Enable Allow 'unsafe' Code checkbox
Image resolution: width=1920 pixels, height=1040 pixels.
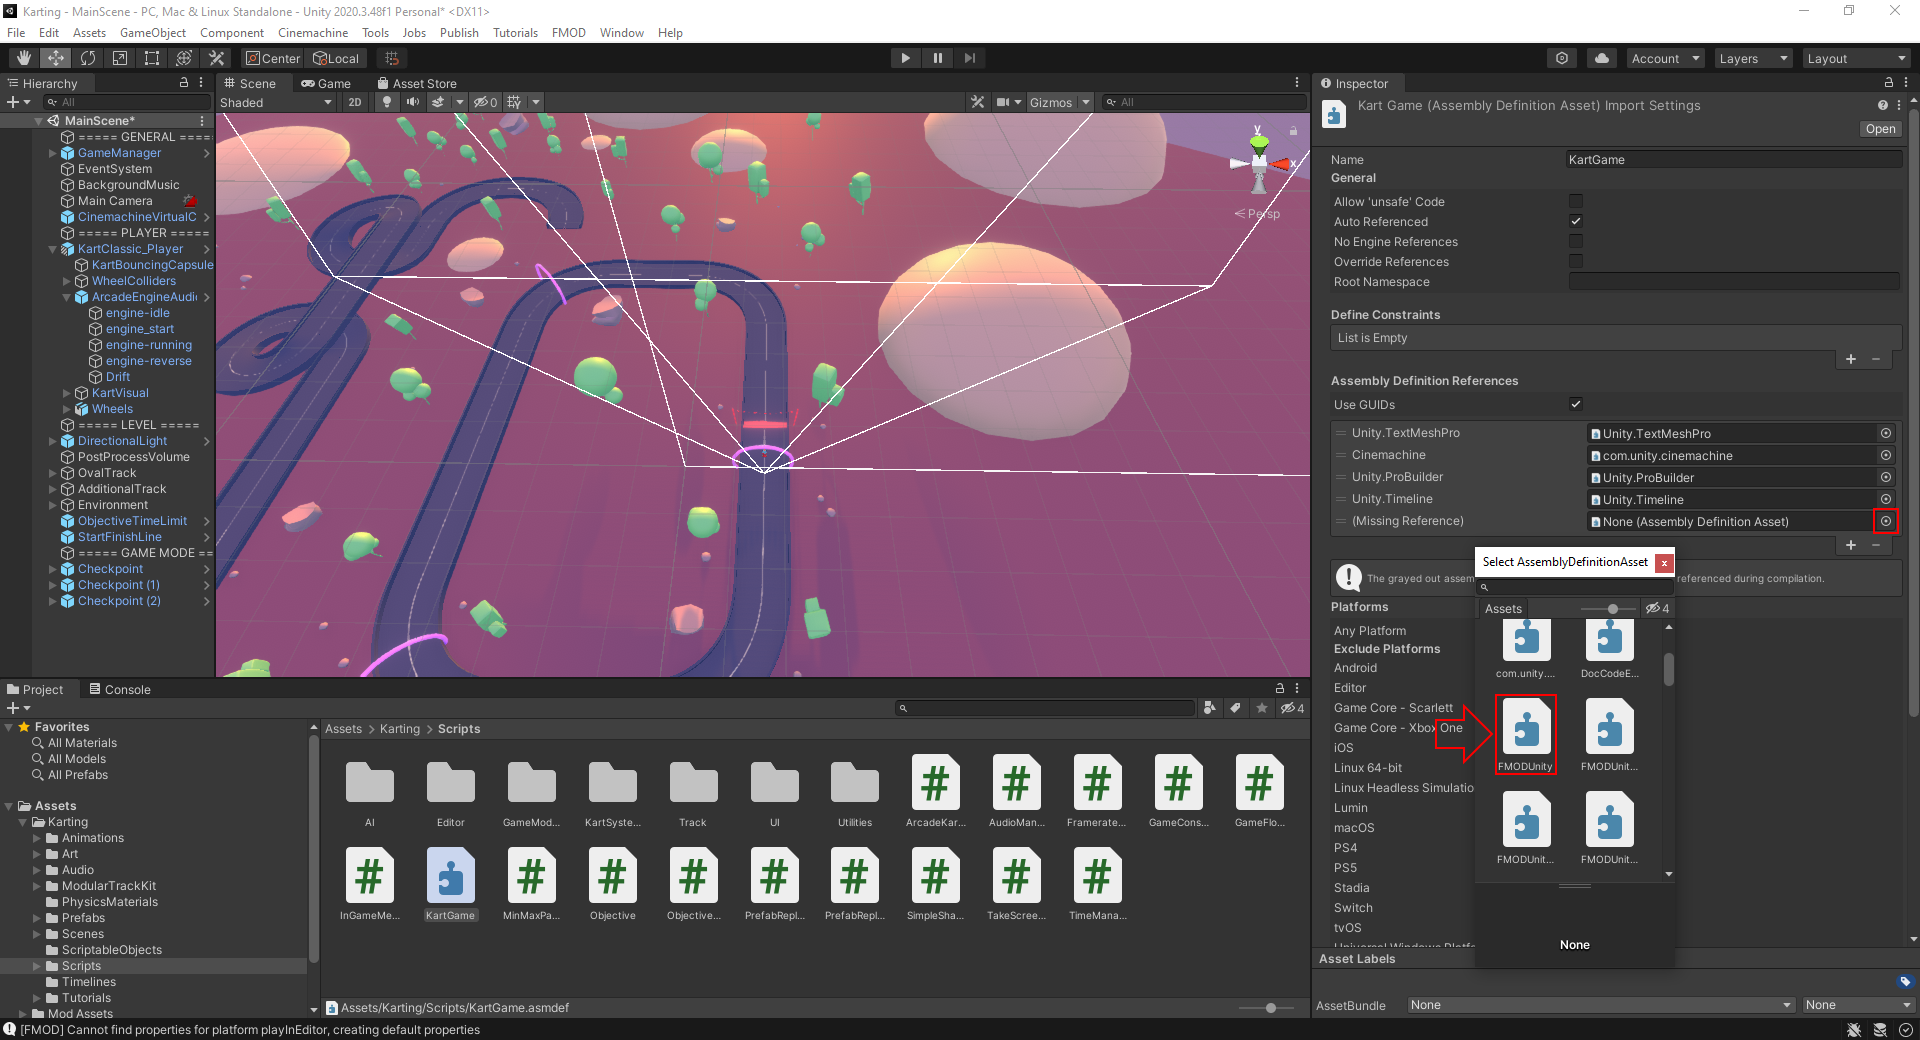(x=1576, y=201)
